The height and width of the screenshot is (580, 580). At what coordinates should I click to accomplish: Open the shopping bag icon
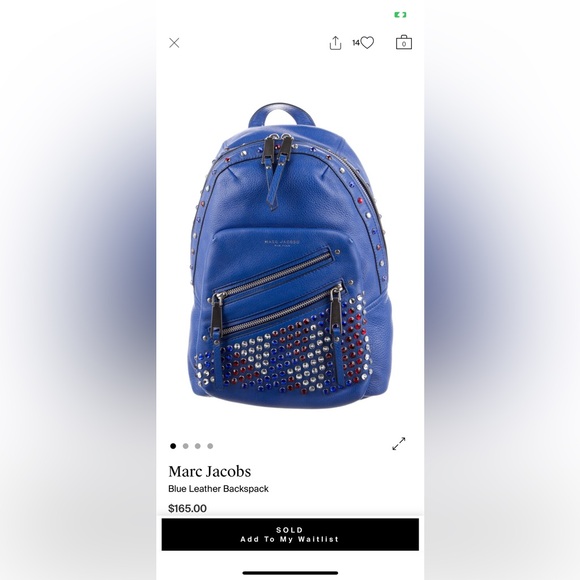click(x=404, y=43)
